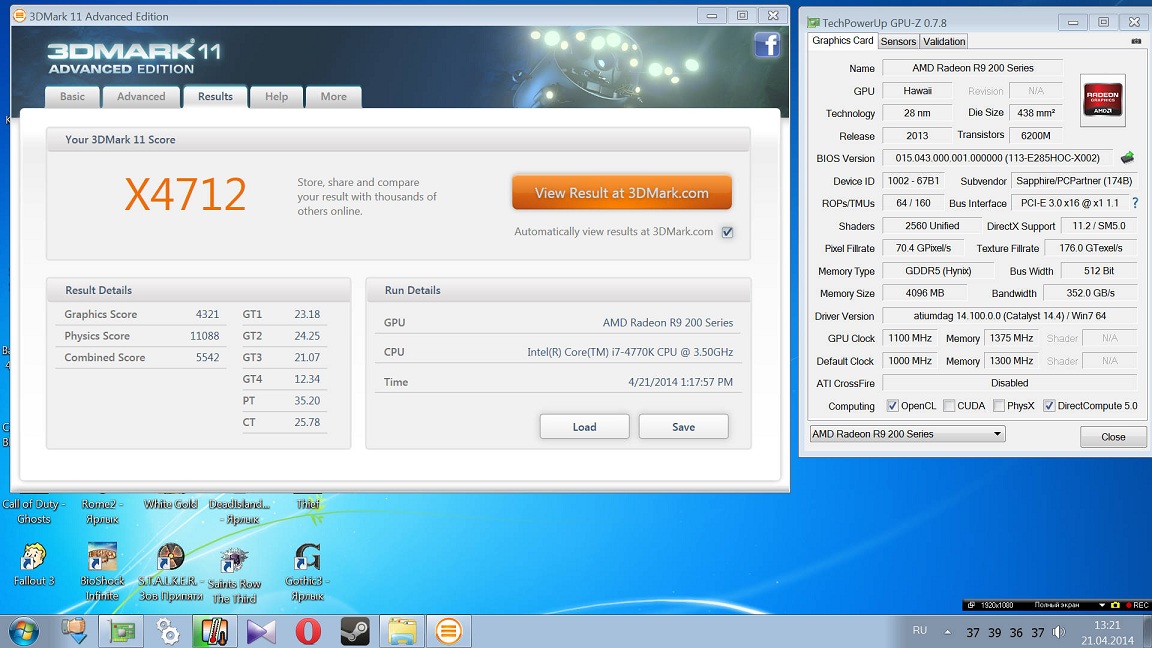Image resolution: width=1152 pixels, height=648 pixels.
Task: Click the GT4 result 12.34
Action: 307,379
